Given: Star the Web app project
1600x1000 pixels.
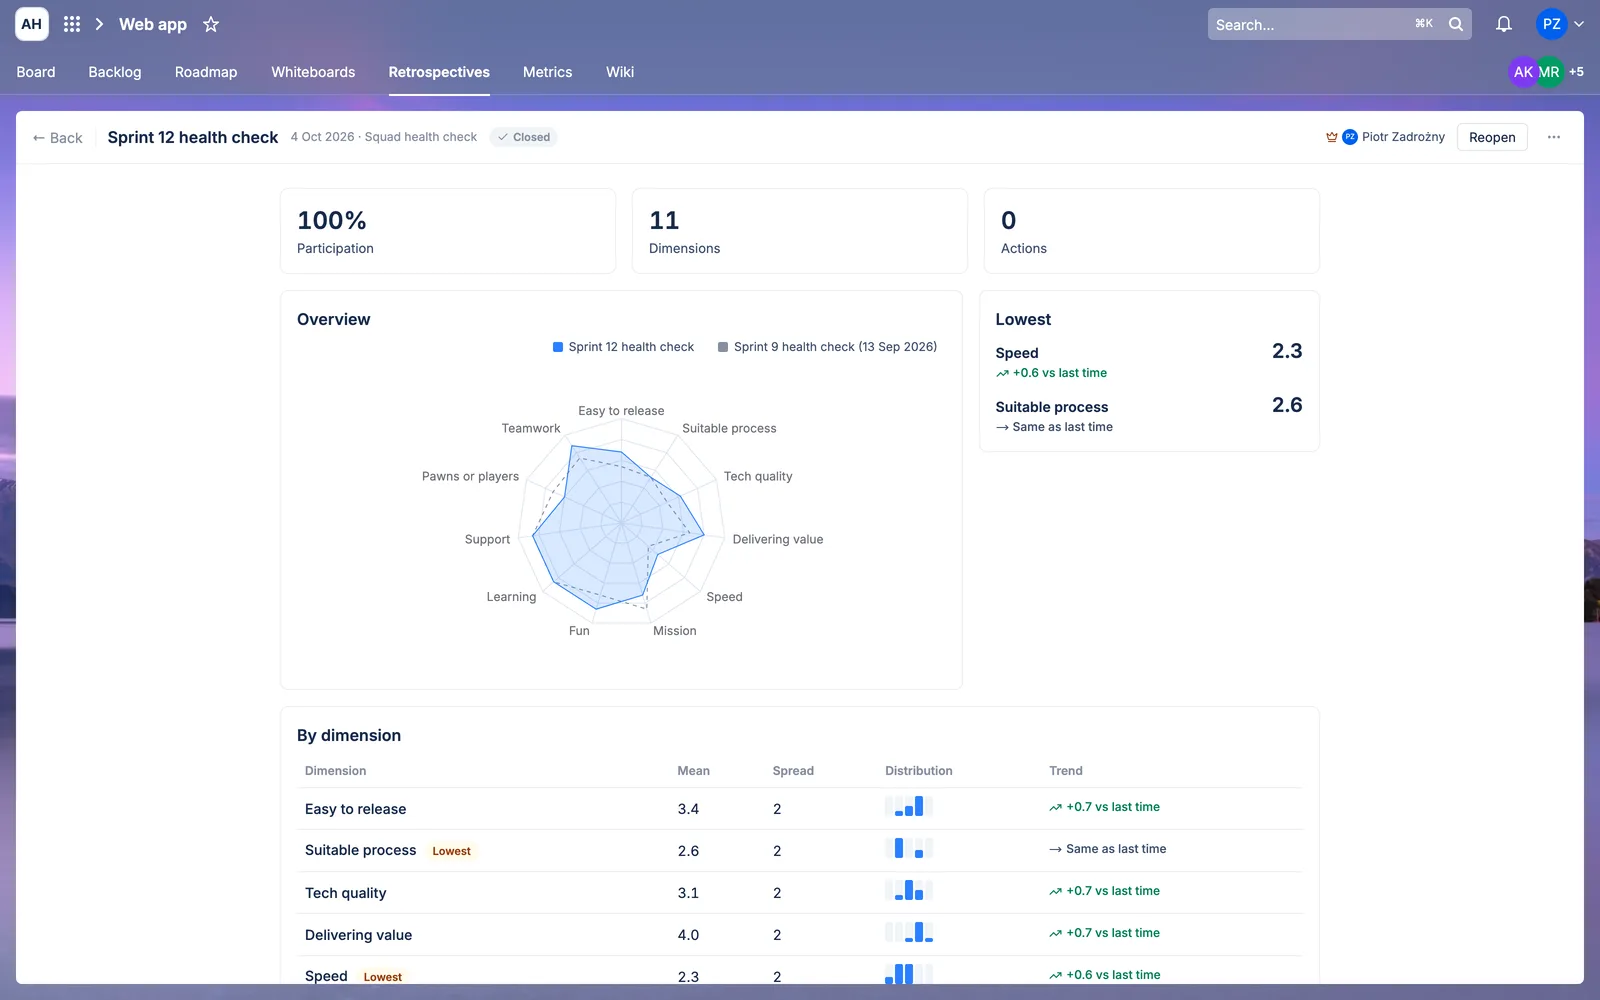Looking at the screenshot, I should 211,24.
